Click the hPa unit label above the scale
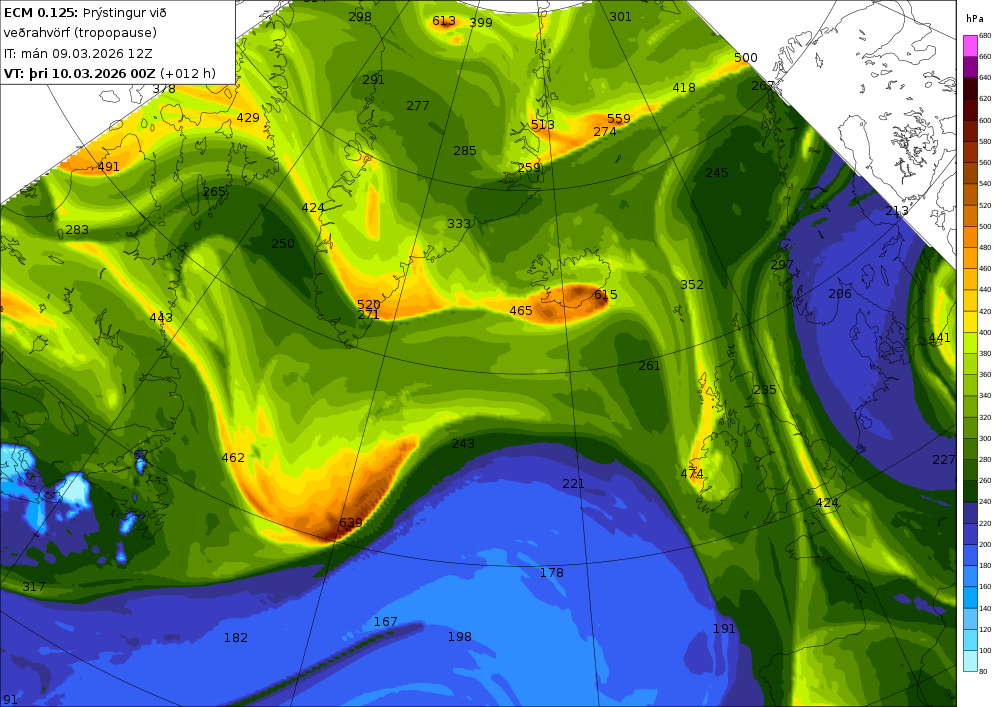 click(x=975, y=18)
